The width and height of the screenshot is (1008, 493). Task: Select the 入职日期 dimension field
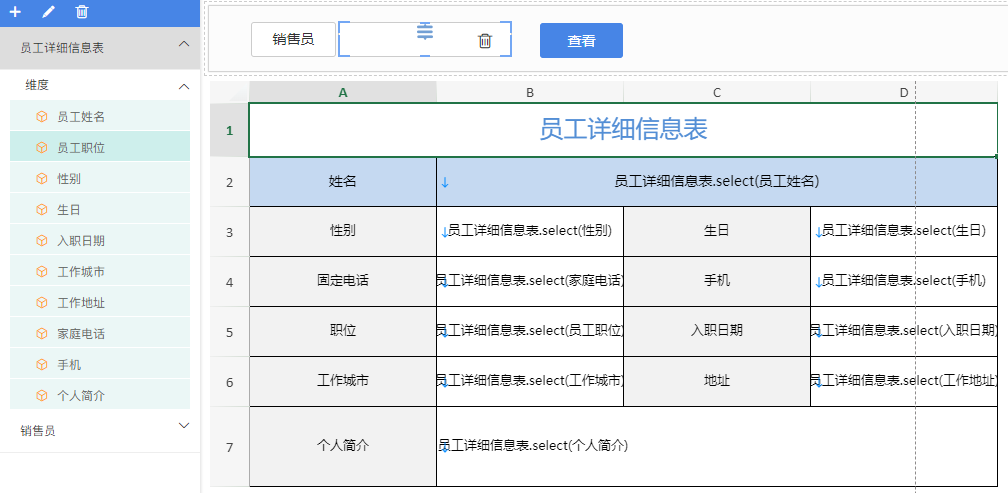[100, 240]
